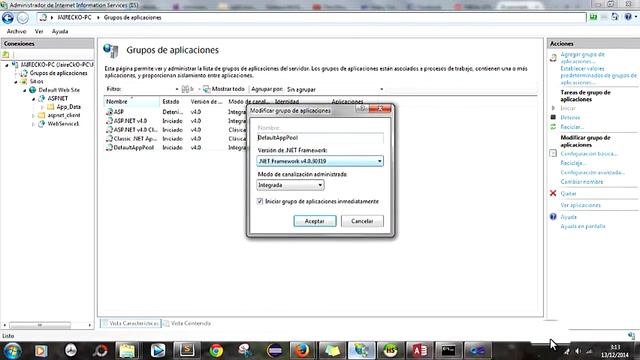Click the Nombre column header
The image size is (640, 360).
click(132, 102)
